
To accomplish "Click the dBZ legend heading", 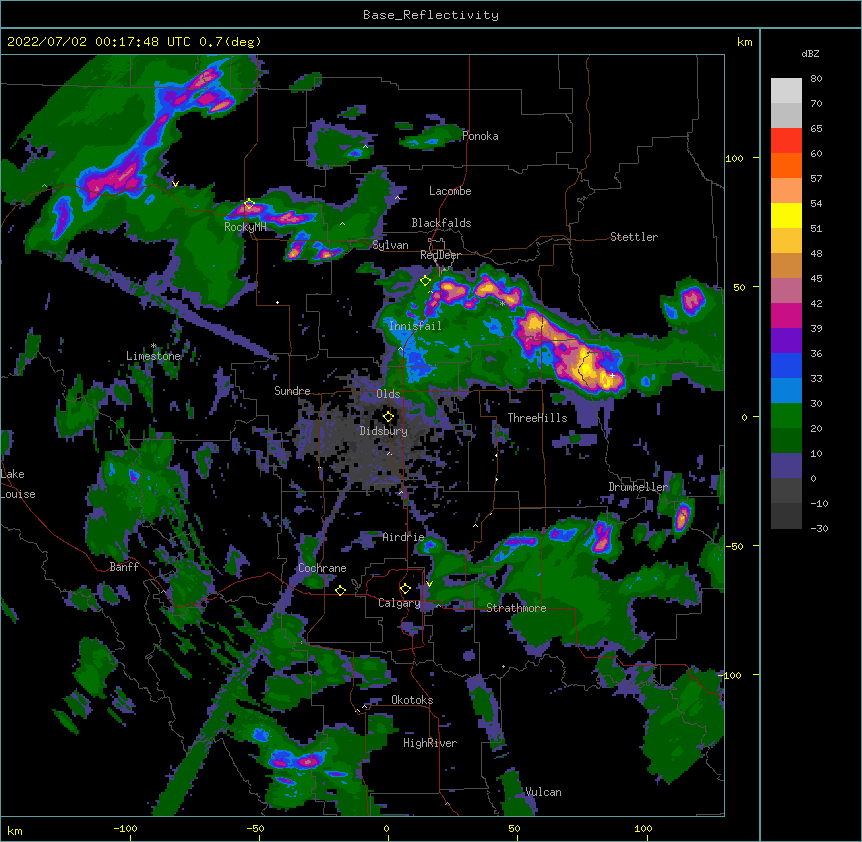I will [x=810, y=54].
